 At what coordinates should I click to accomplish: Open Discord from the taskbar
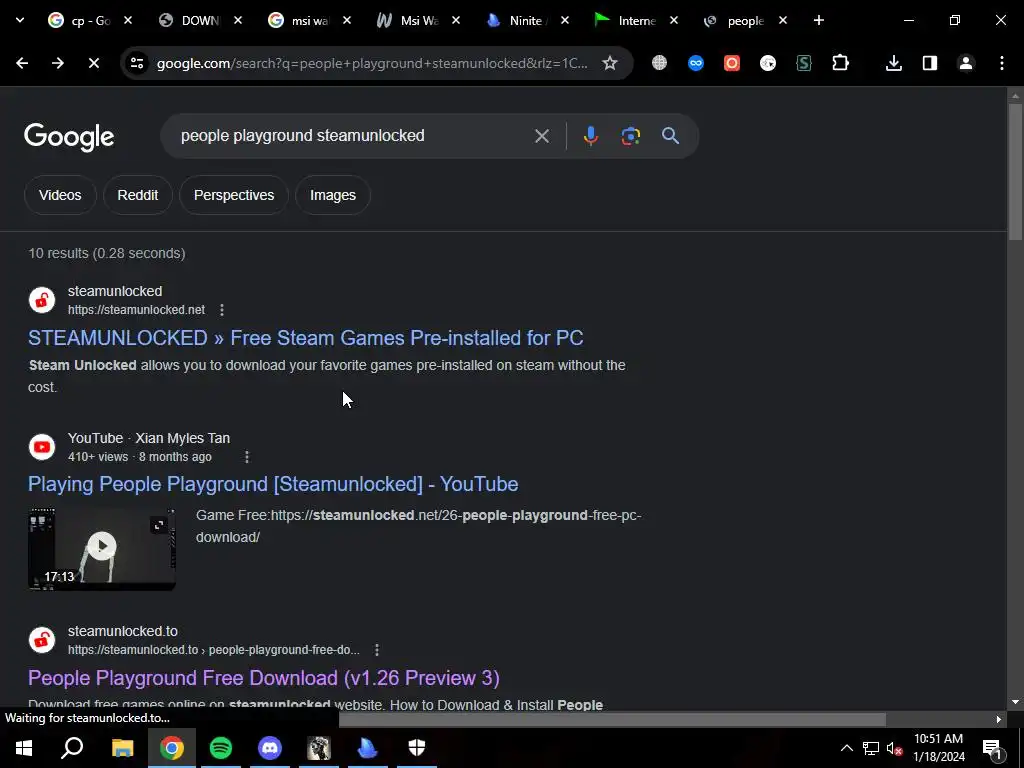270,748
